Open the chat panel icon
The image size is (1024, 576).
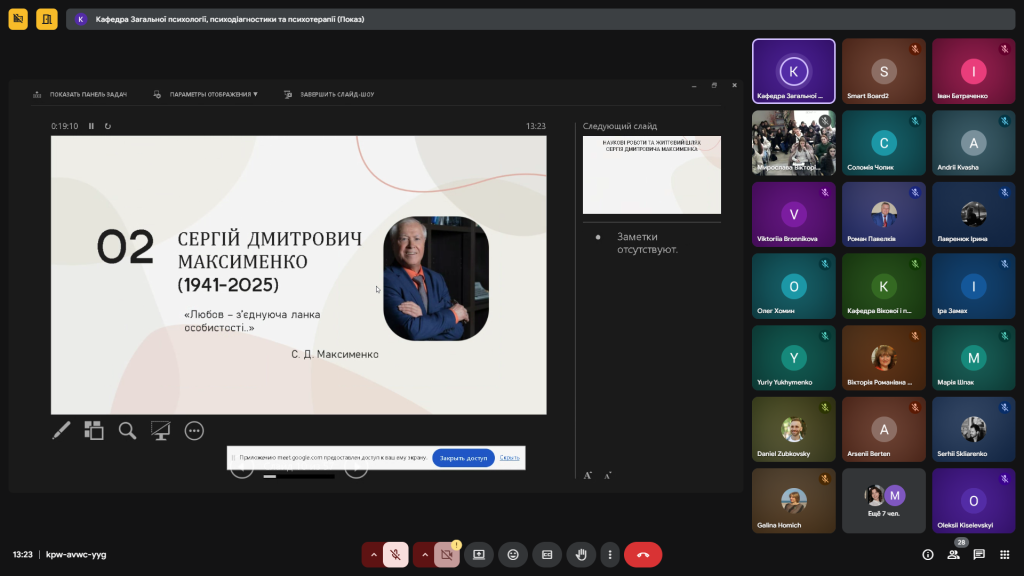pos(979,554)
